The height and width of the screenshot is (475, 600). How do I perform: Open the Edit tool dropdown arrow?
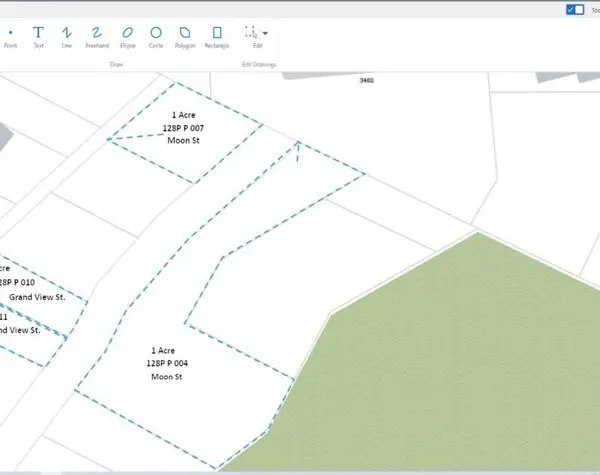[x=265, y=33]
